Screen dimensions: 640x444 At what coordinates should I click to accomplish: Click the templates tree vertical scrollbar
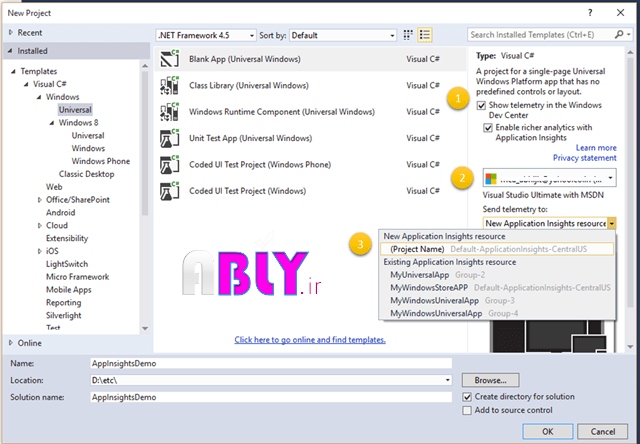click(145, 143)
